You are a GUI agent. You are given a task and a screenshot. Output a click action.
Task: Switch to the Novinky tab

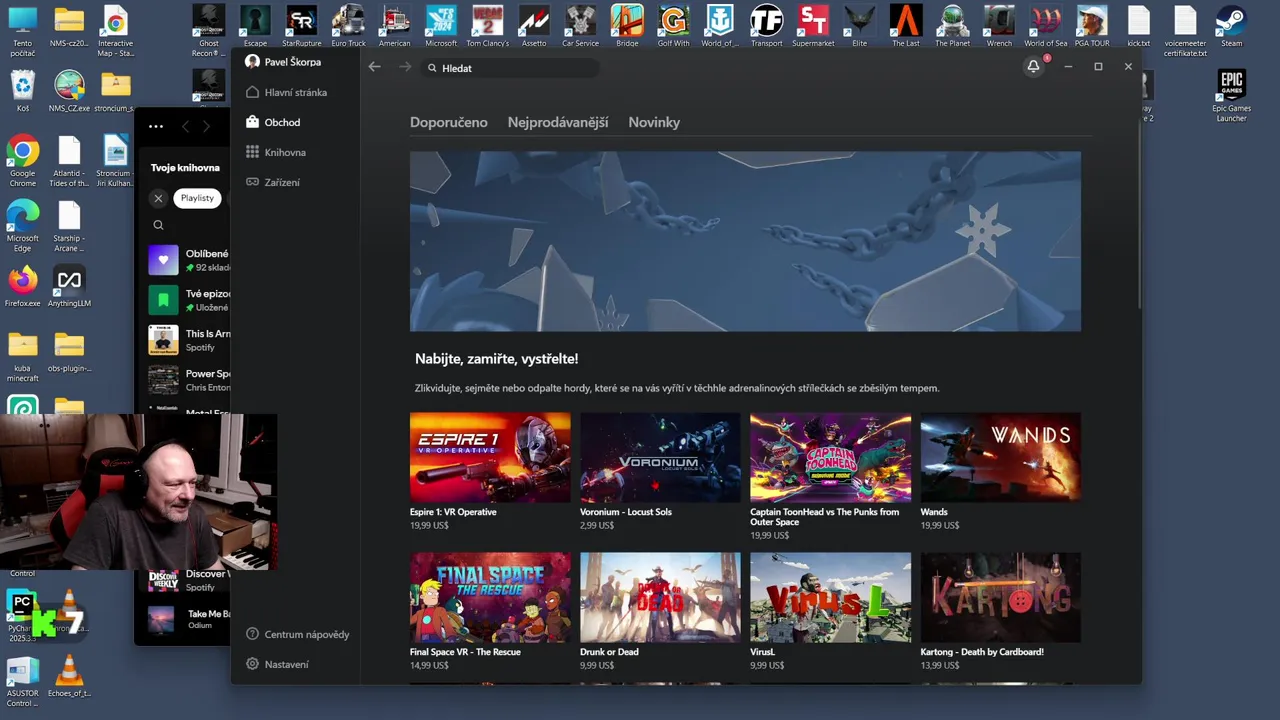coord(654,122)
